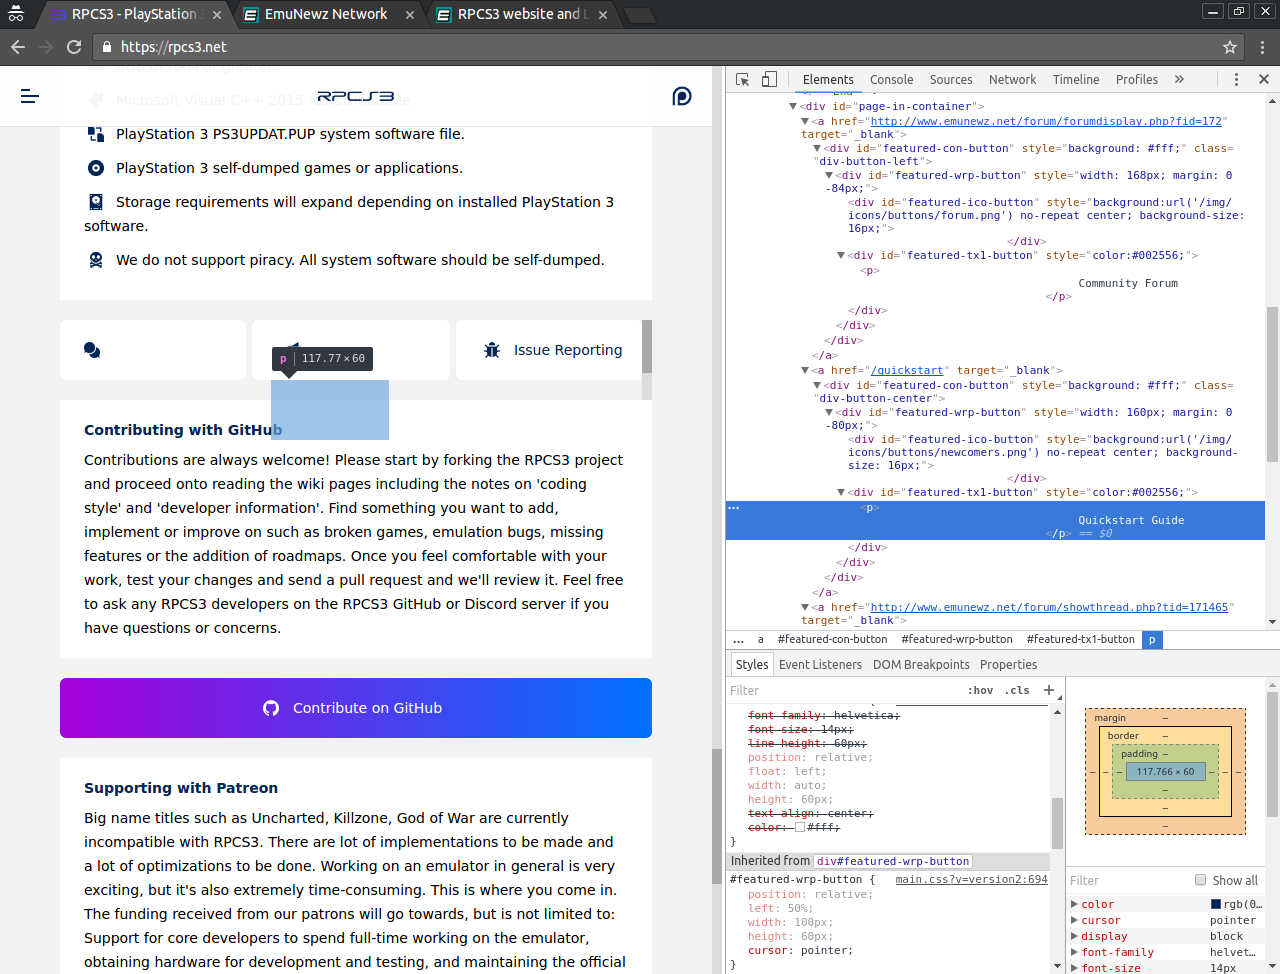Click the Contribute on GitHub button
Image resolution: width=1280 pixels, height=974 pixels.
click(356, 708)
